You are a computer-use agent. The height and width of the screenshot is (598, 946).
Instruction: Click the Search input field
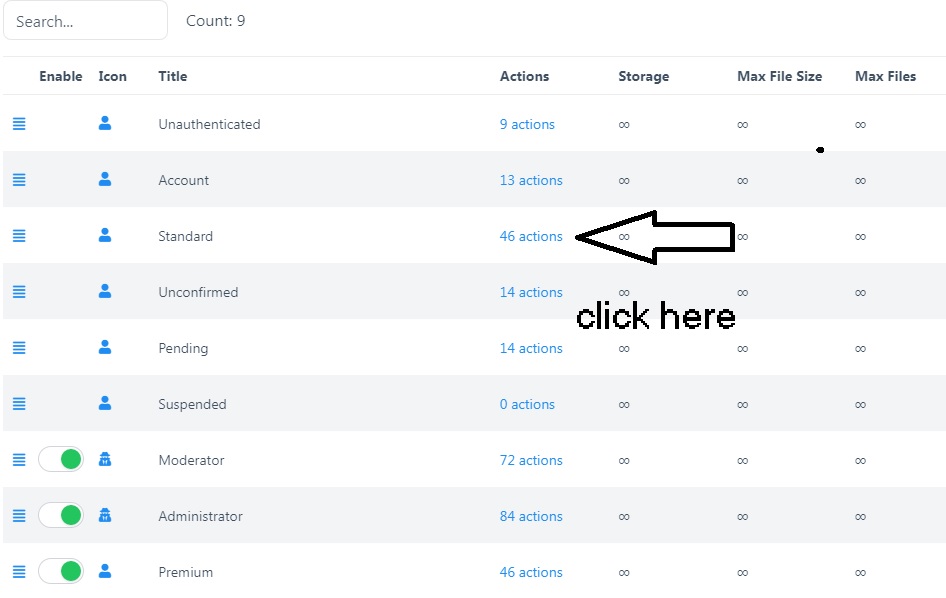pyautogui.click(x=85, y=21)
